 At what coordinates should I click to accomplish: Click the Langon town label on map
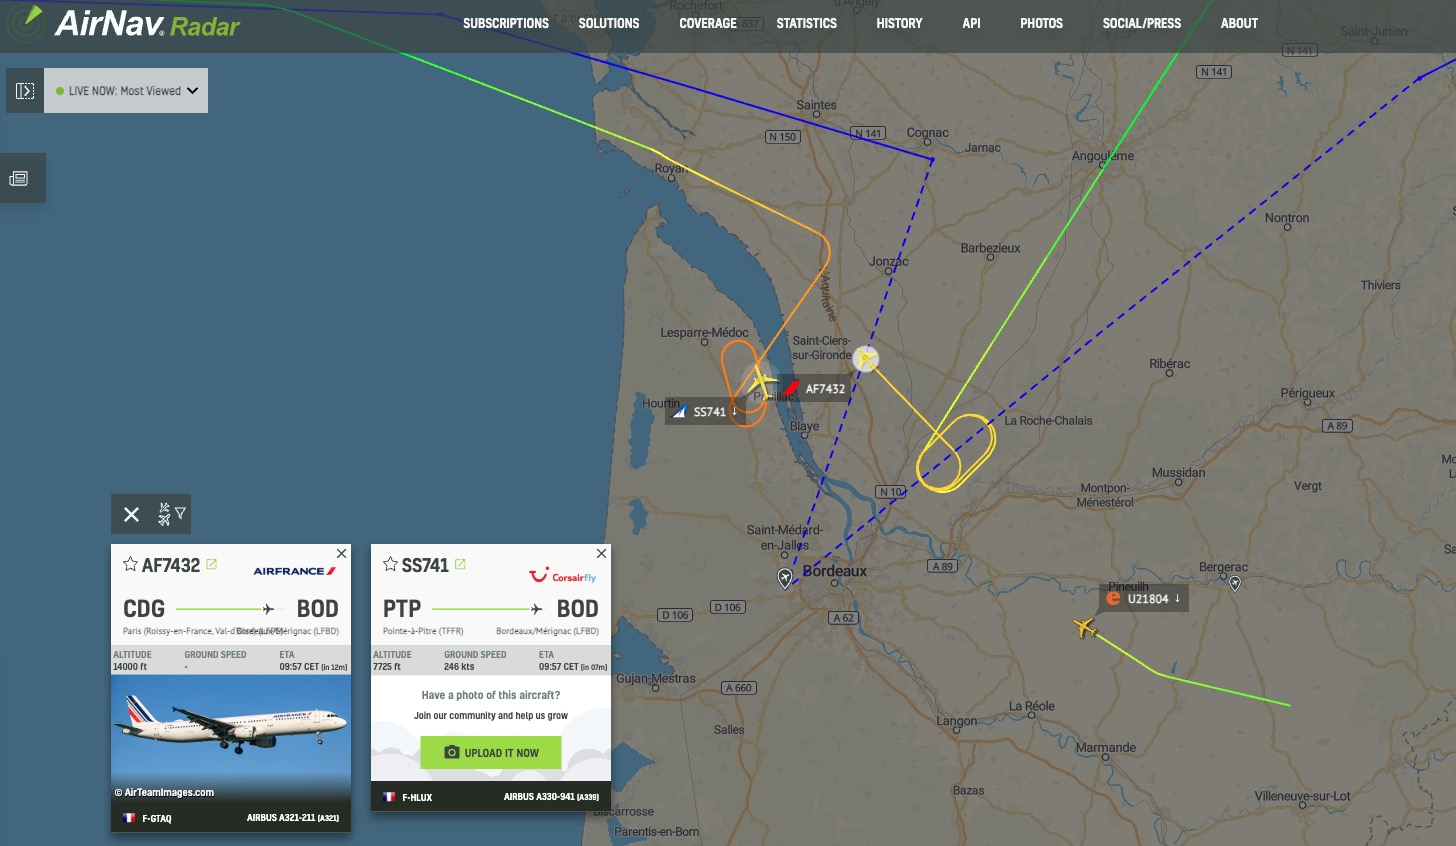pos(957,721)
